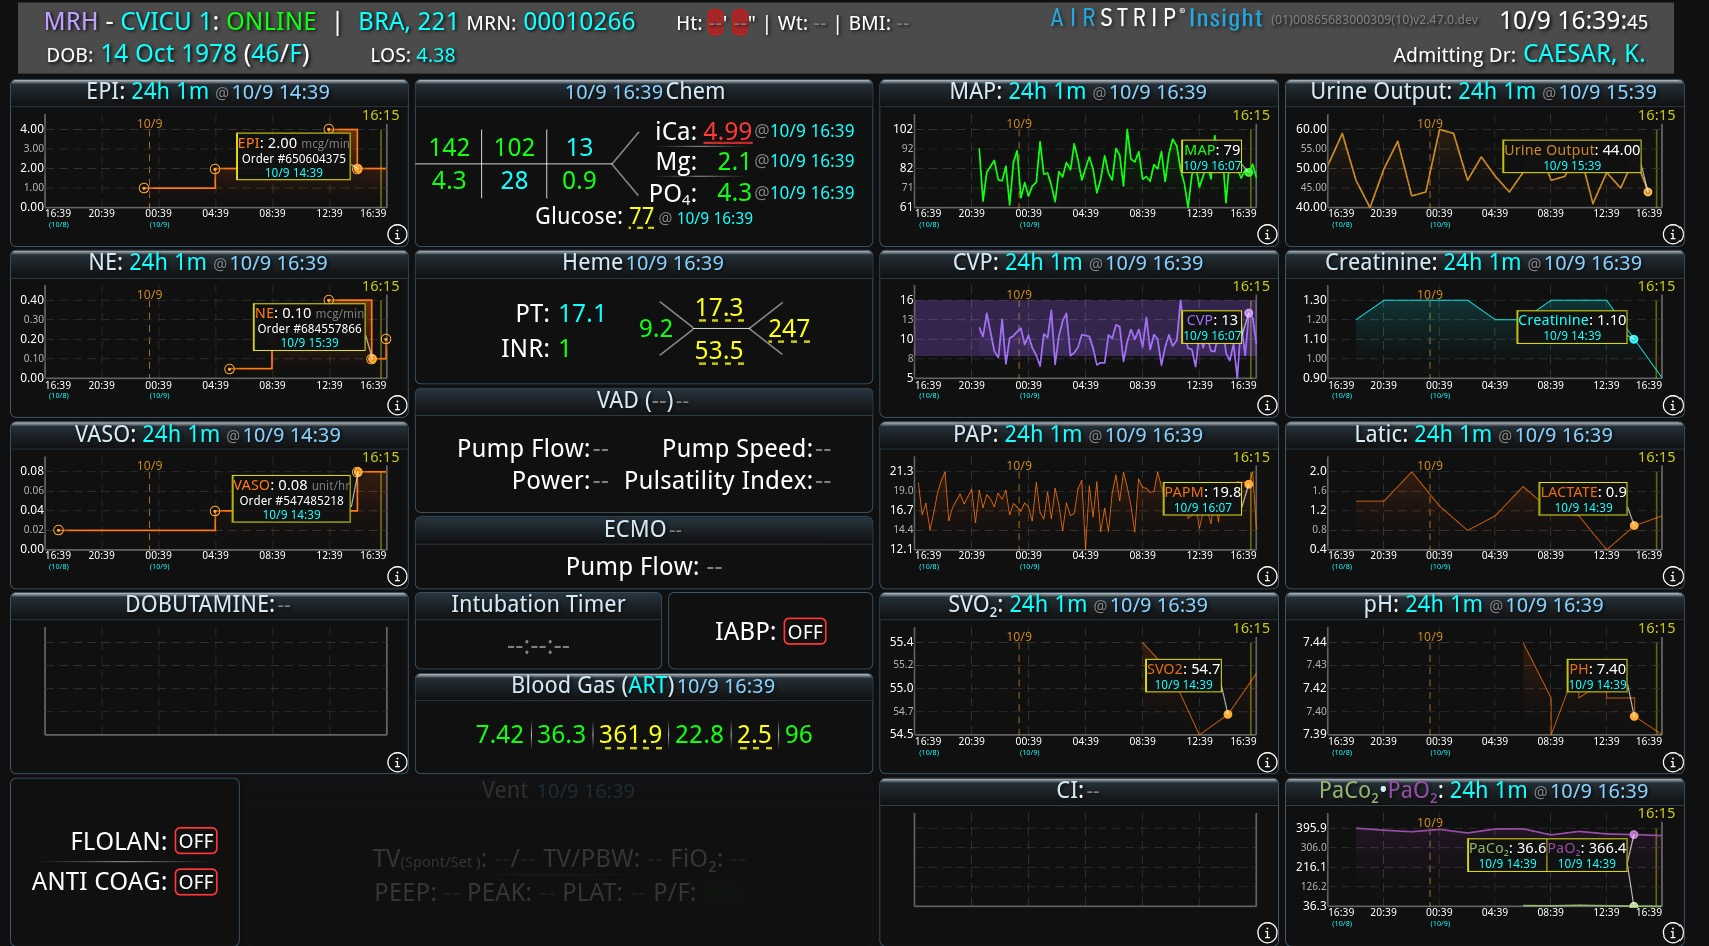Open info icon on Latic panel

(x=1673, y=577)
